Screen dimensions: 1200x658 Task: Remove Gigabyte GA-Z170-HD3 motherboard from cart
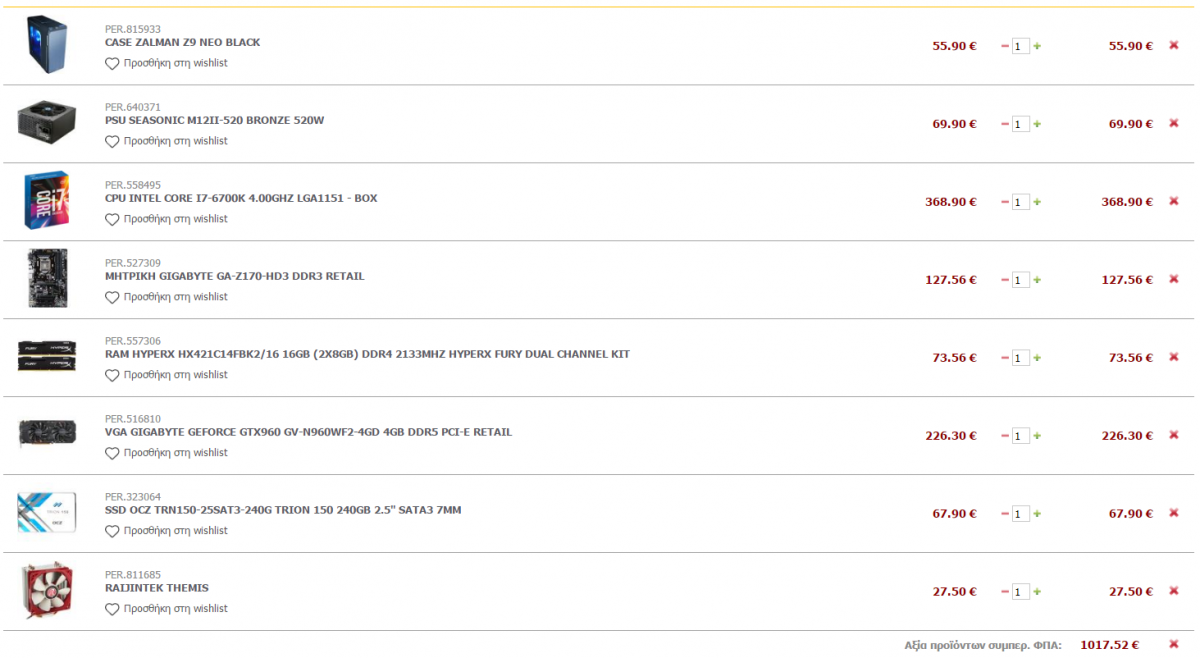click(x=1174, y=279)
